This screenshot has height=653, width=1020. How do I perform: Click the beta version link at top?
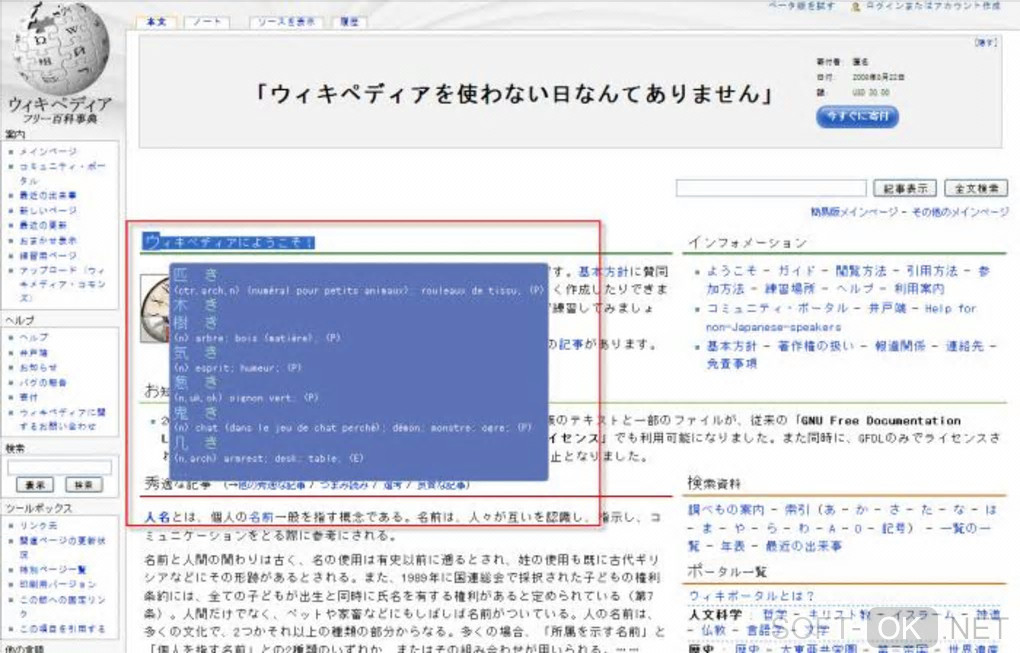point(801,6)
